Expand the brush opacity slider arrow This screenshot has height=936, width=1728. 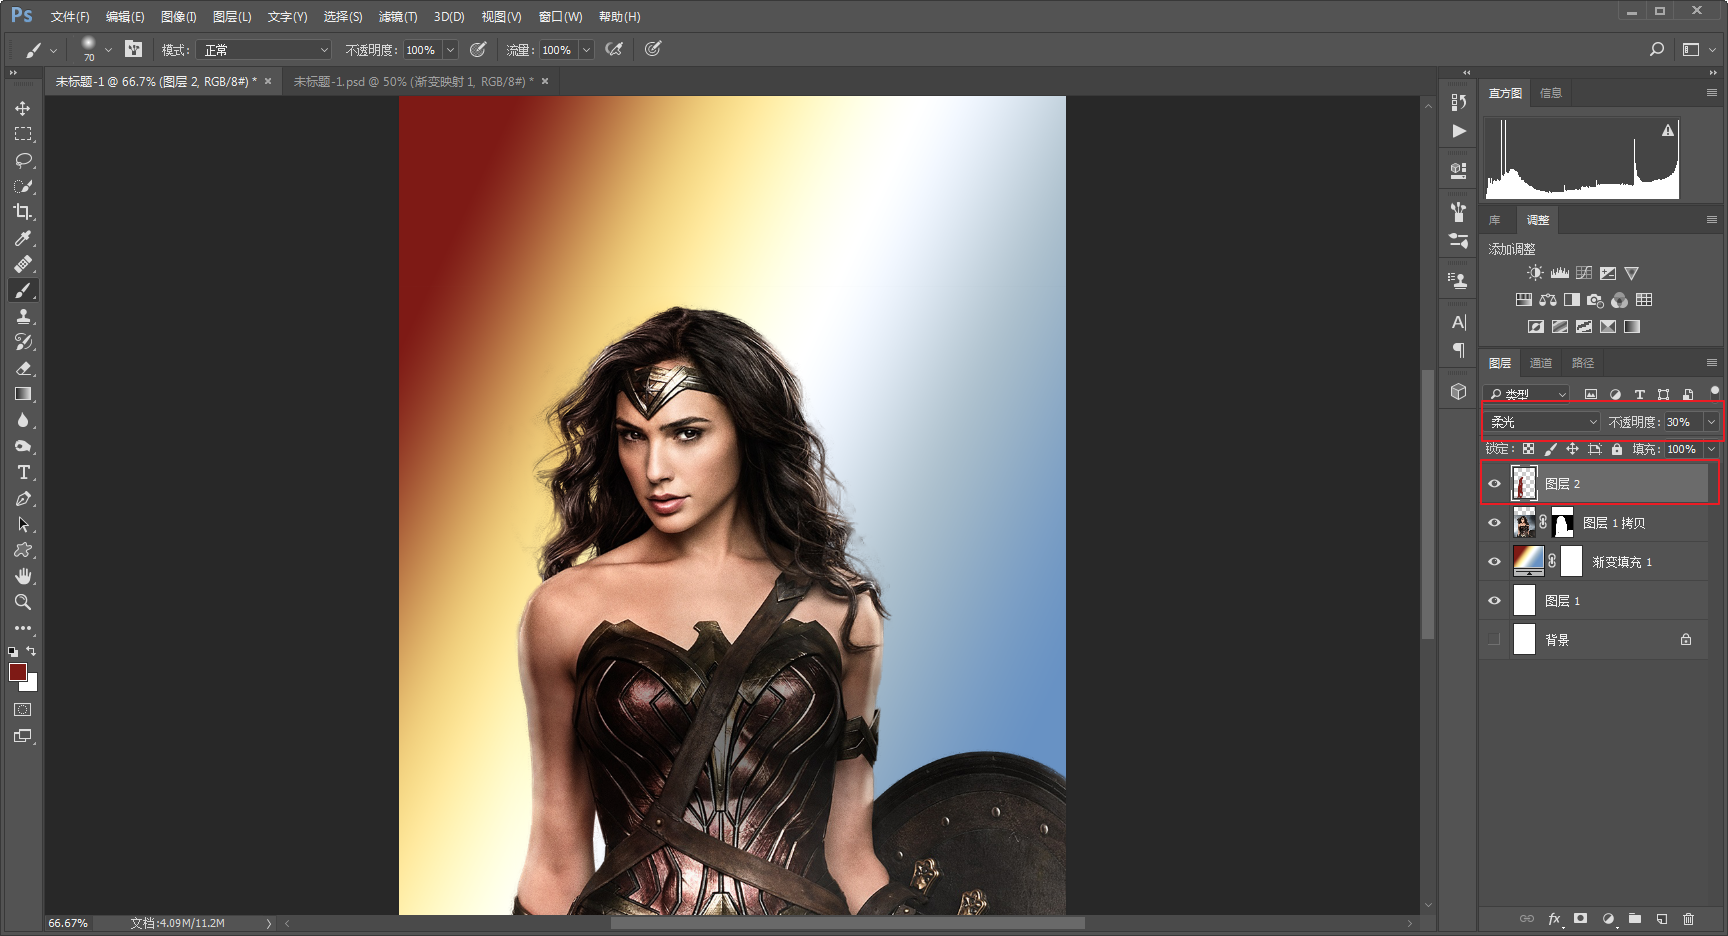coord(451,50)
